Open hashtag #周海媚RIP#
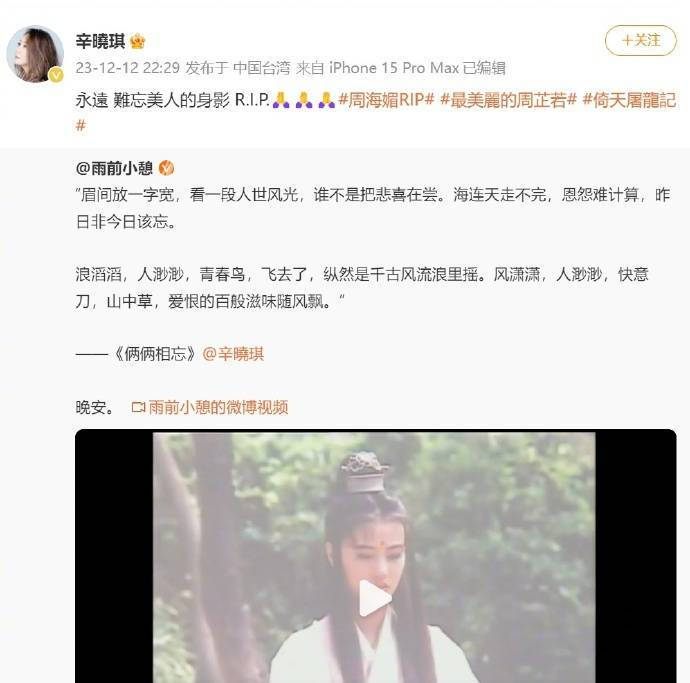The width and height of the screenshot is (690, 683). point(386,100)
